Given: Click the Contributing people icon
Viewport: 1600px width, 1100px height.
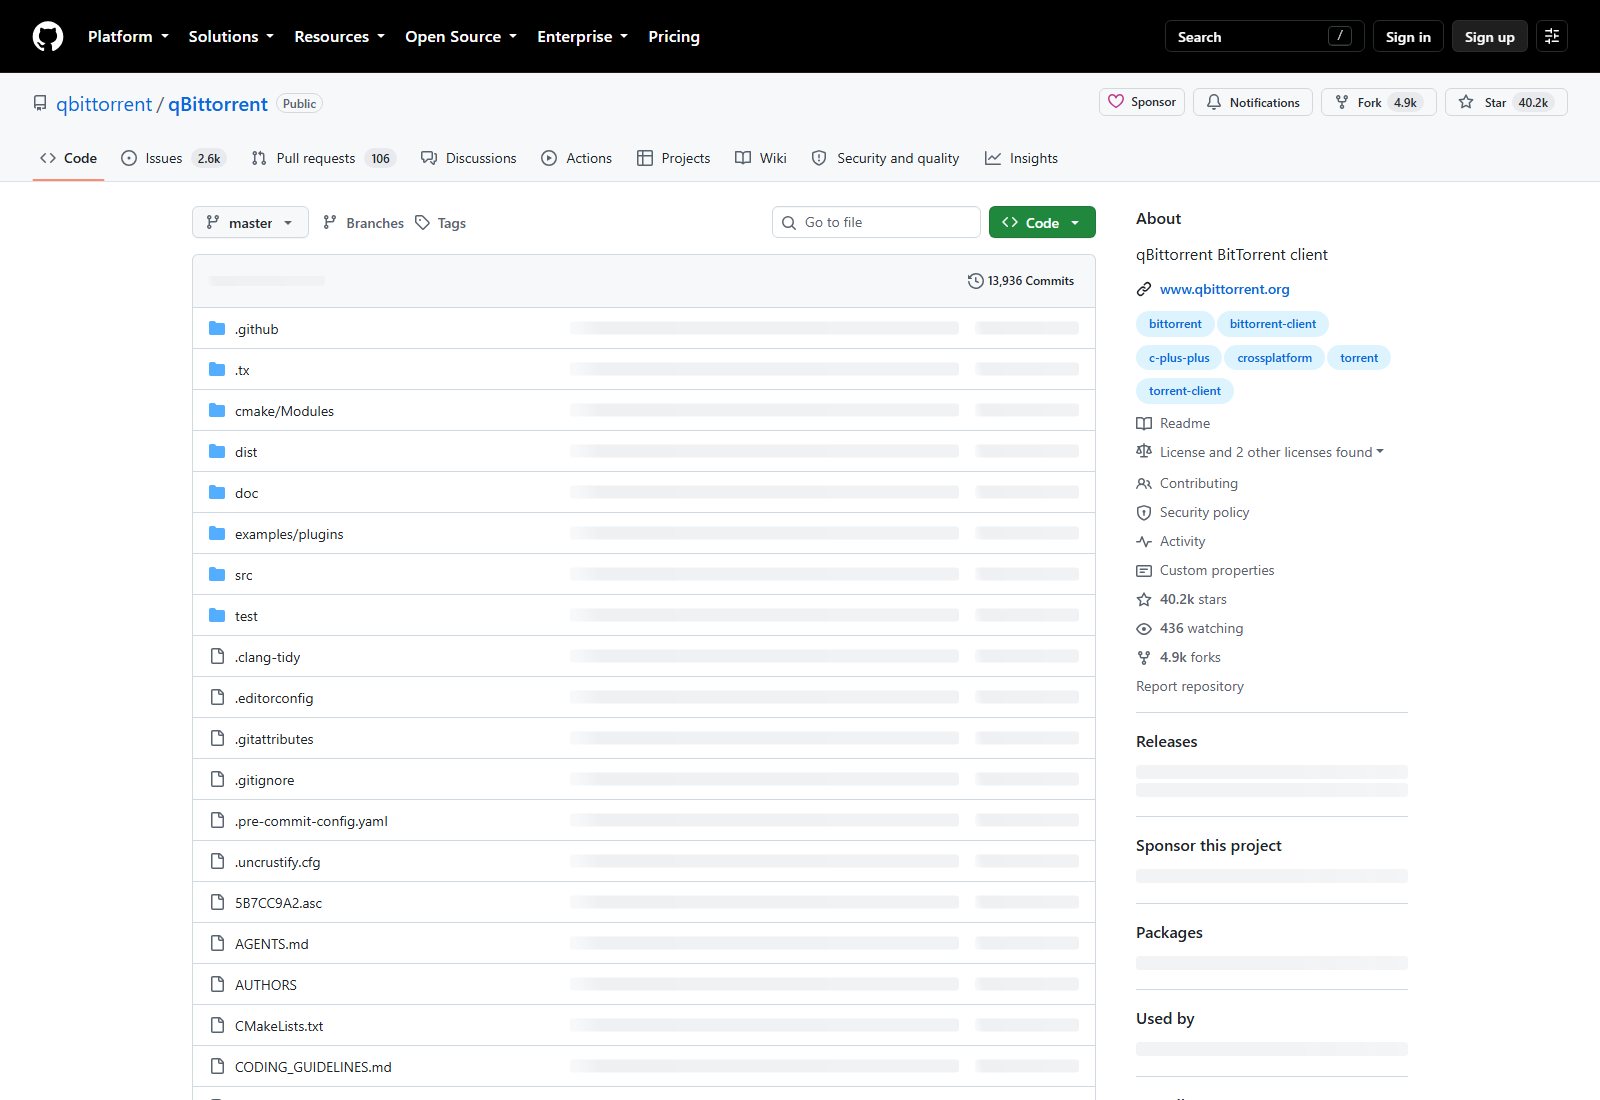Looking at the screenshot, I should click(1144, 483).
